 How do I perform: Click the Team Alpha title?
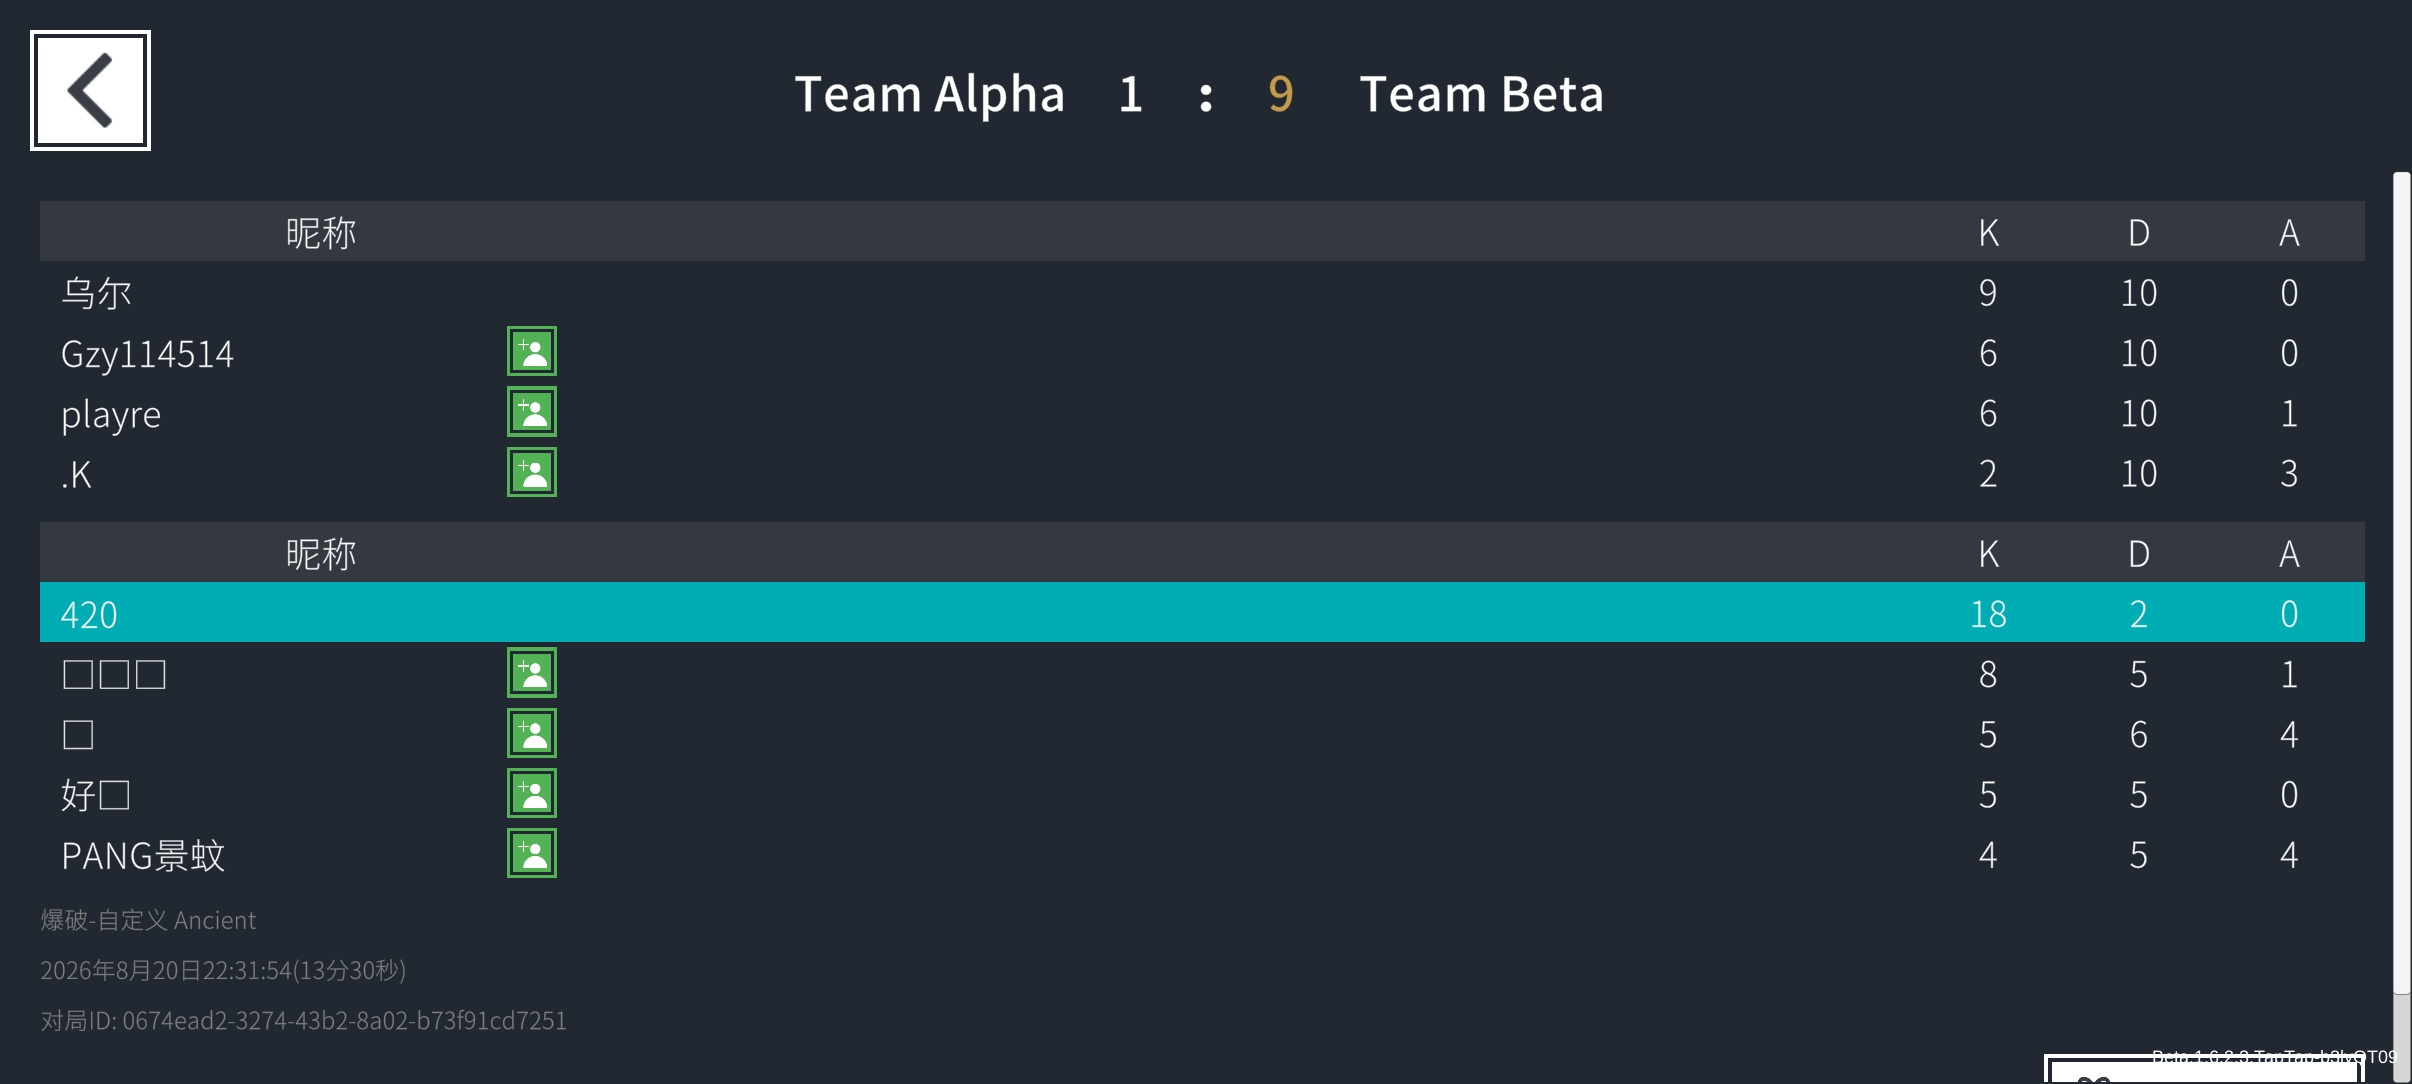pos(930,94)
